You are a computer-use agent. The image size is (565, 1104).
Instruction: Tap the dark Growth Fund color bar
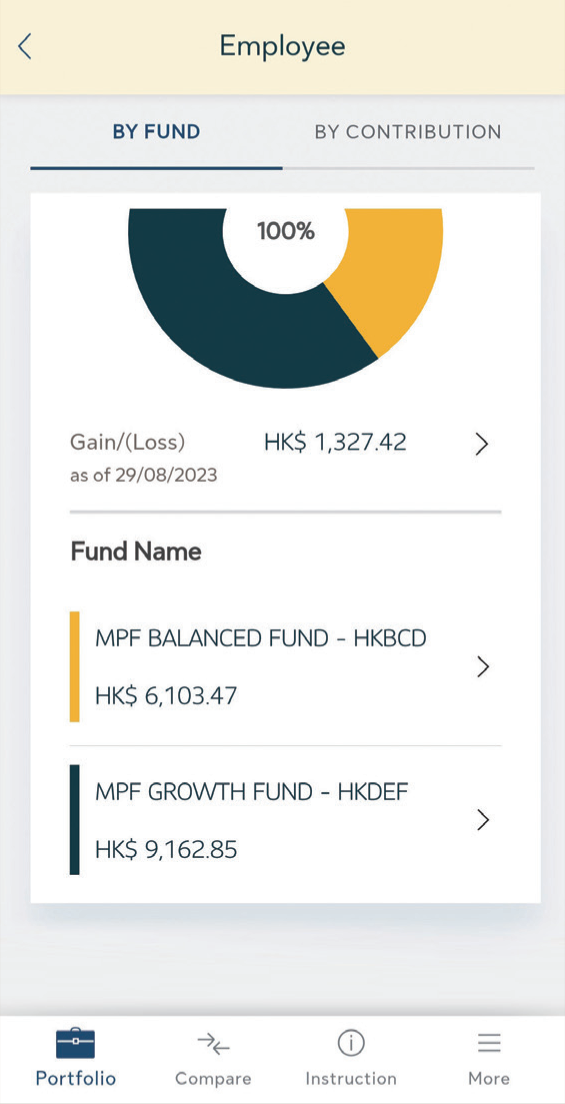point(75,820)
